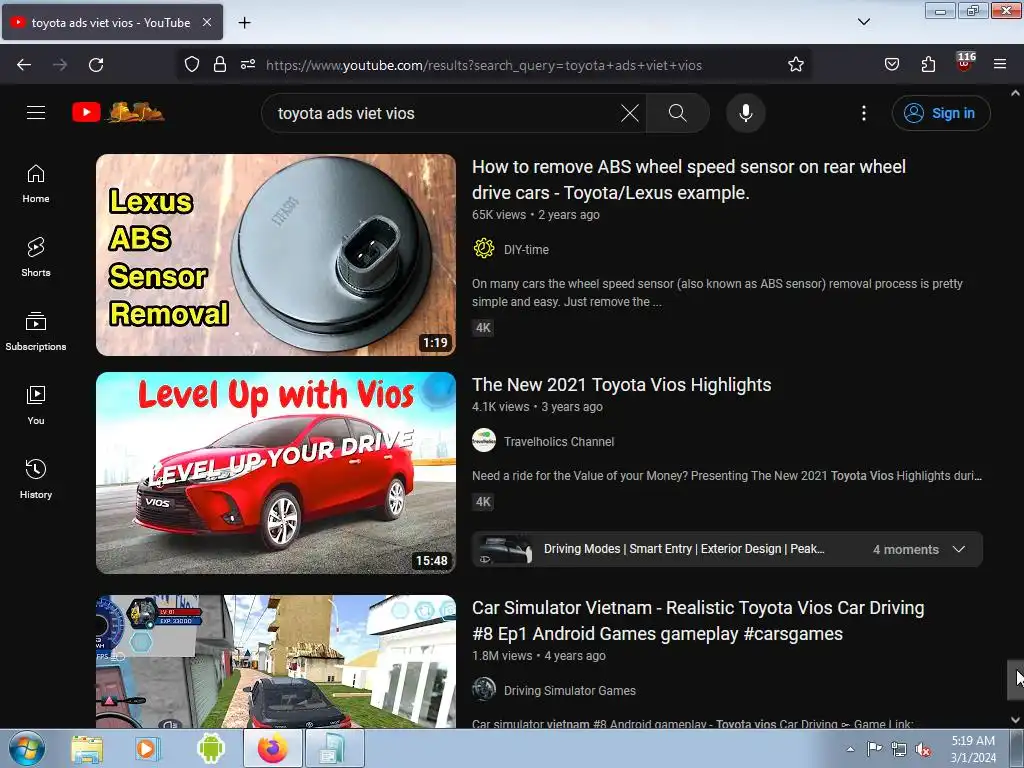
Task: Click the 65K views text
Action: tap(499, 215)
